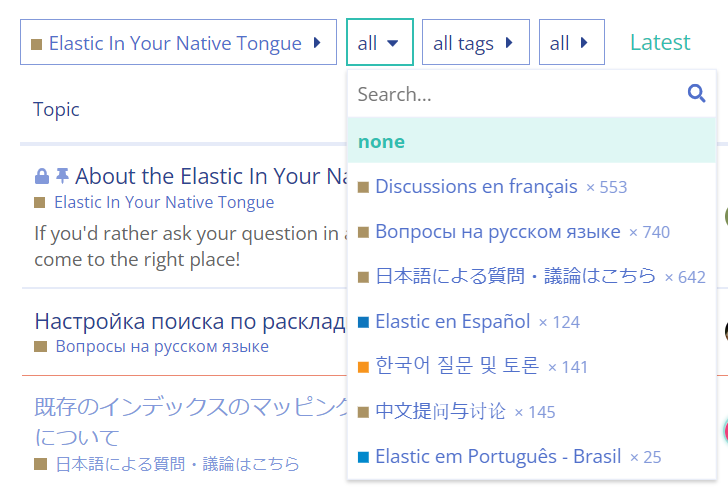This screenshot has width=728, height=488.
Task: Choose Discussions en français subcategory
Action: point(476,187)
